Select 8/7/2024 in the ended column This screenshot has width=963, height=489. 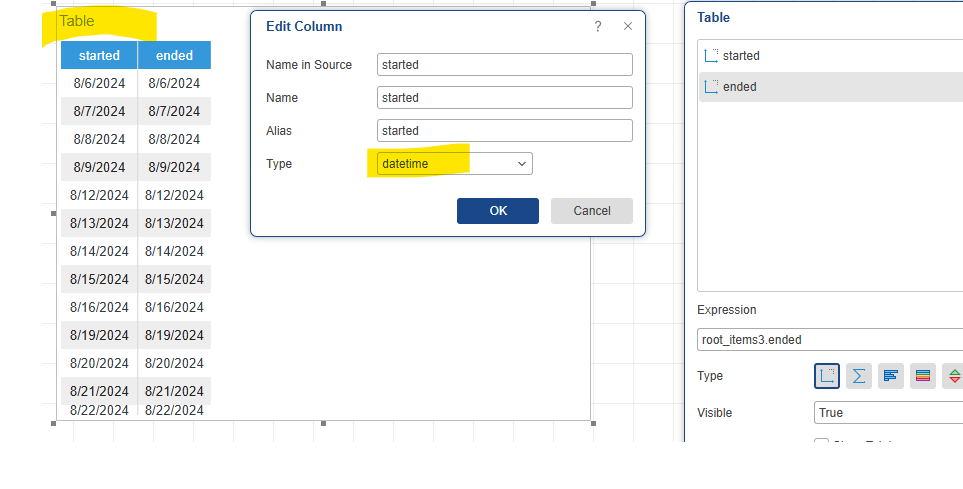174,111
